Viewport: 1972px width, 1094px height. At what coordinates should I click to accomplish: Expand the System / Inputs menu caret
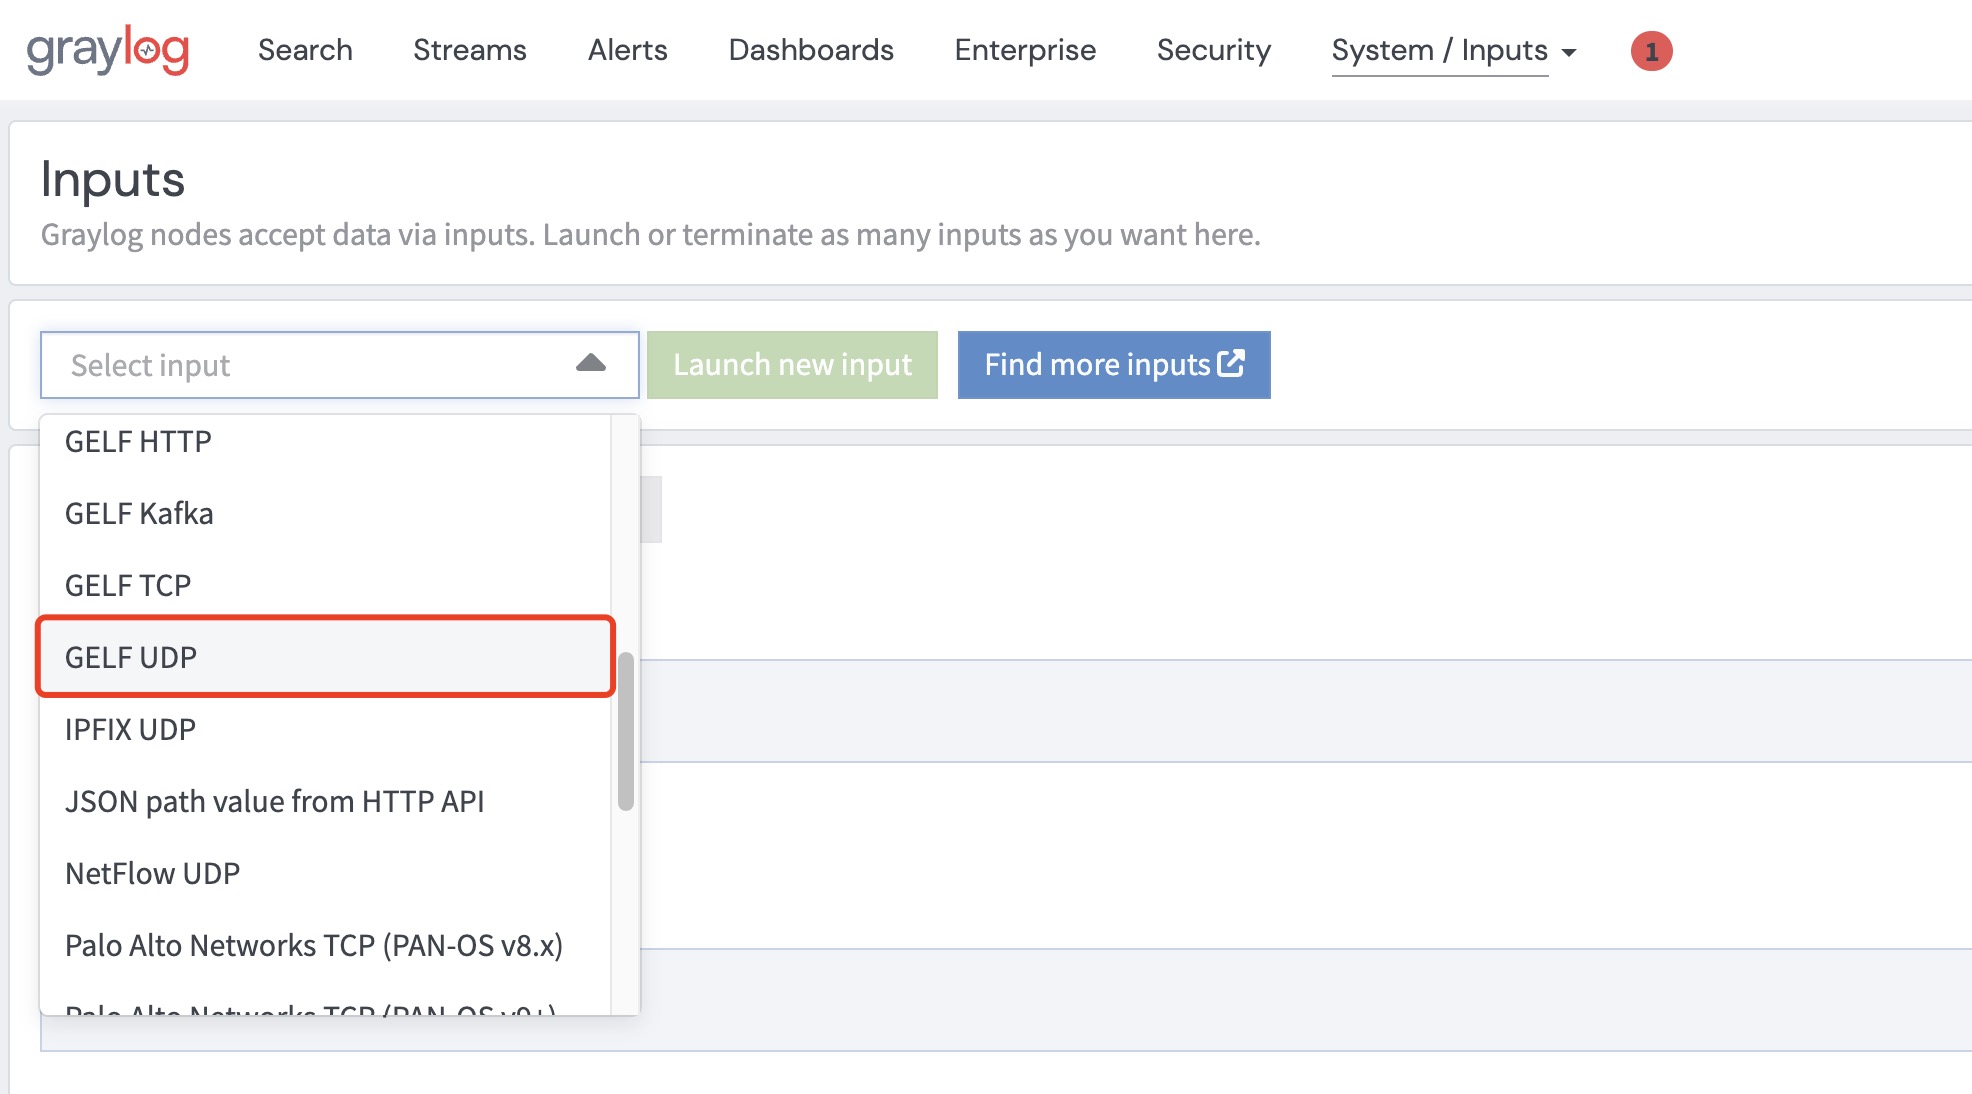1569,52
